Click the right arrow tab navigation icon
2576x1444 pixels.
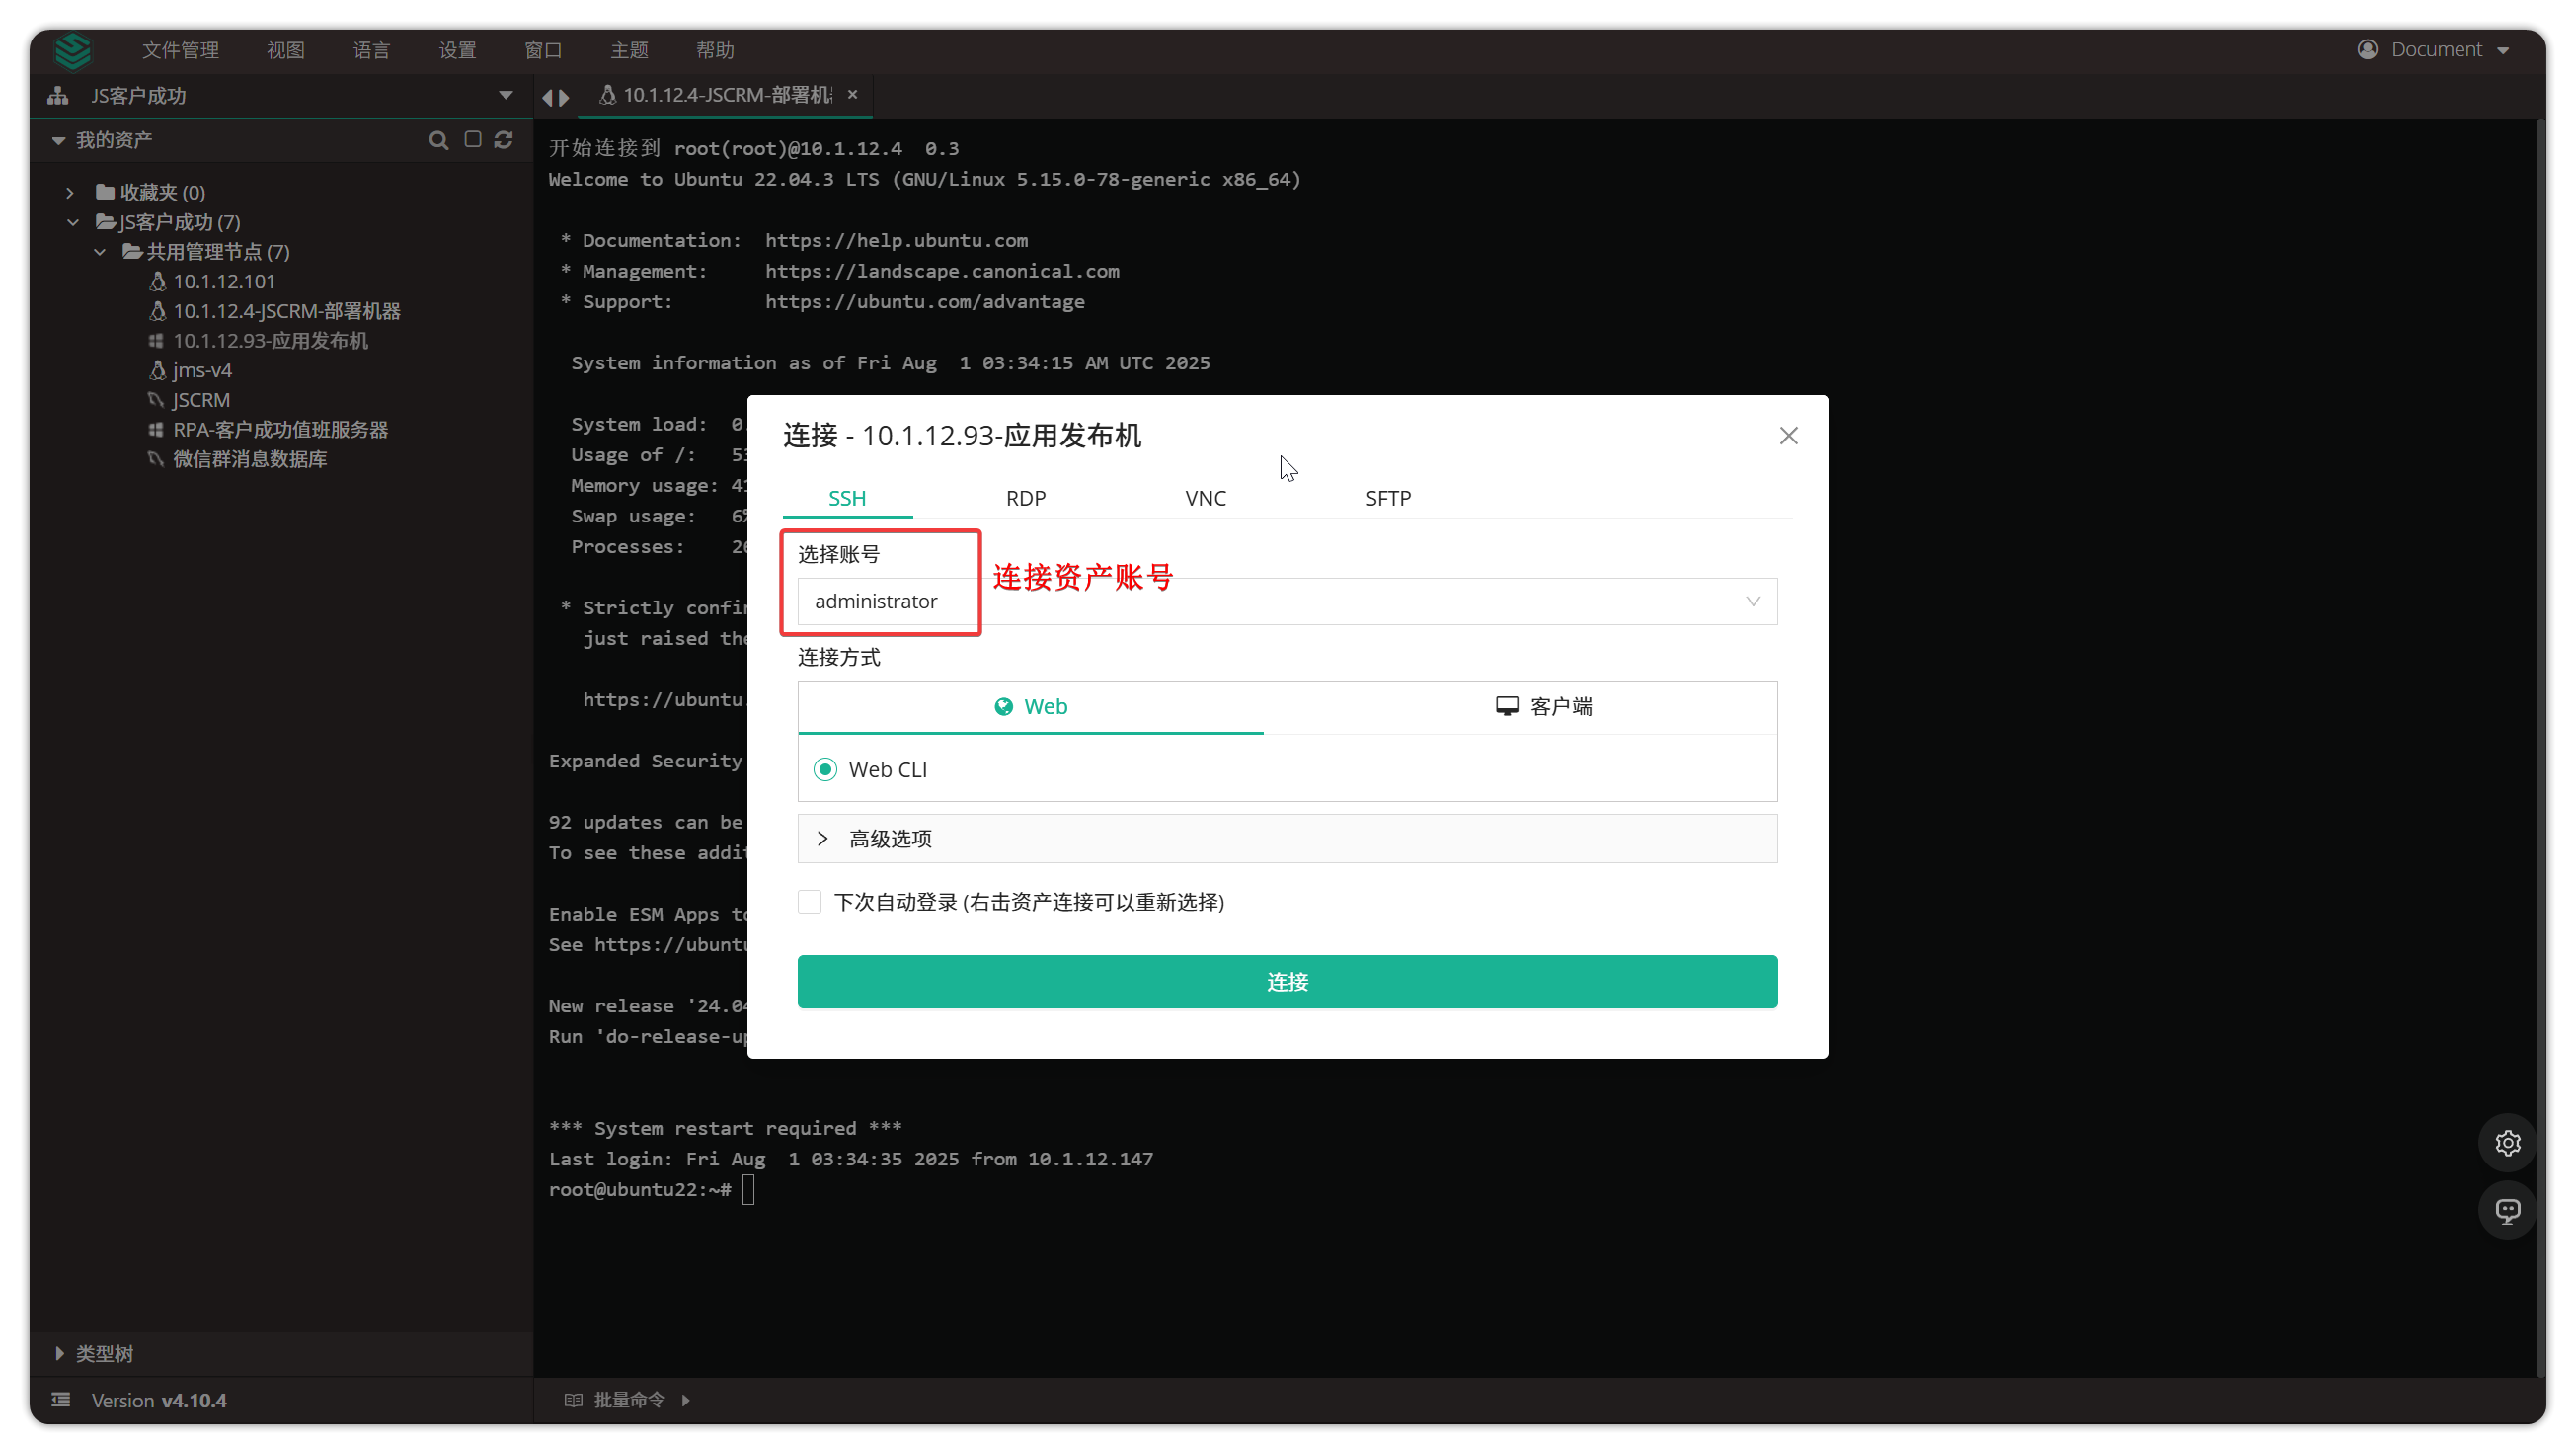564,97
